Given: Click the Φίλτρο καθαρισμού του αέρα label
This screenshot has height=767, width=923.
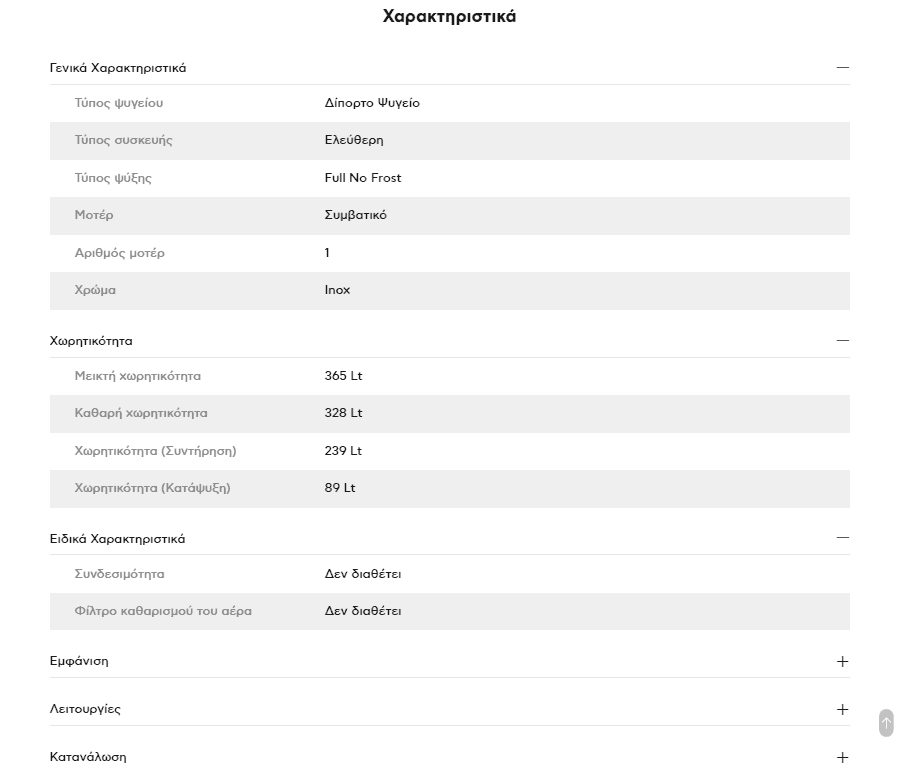Looking at the screenshot, I should point(163,611).
